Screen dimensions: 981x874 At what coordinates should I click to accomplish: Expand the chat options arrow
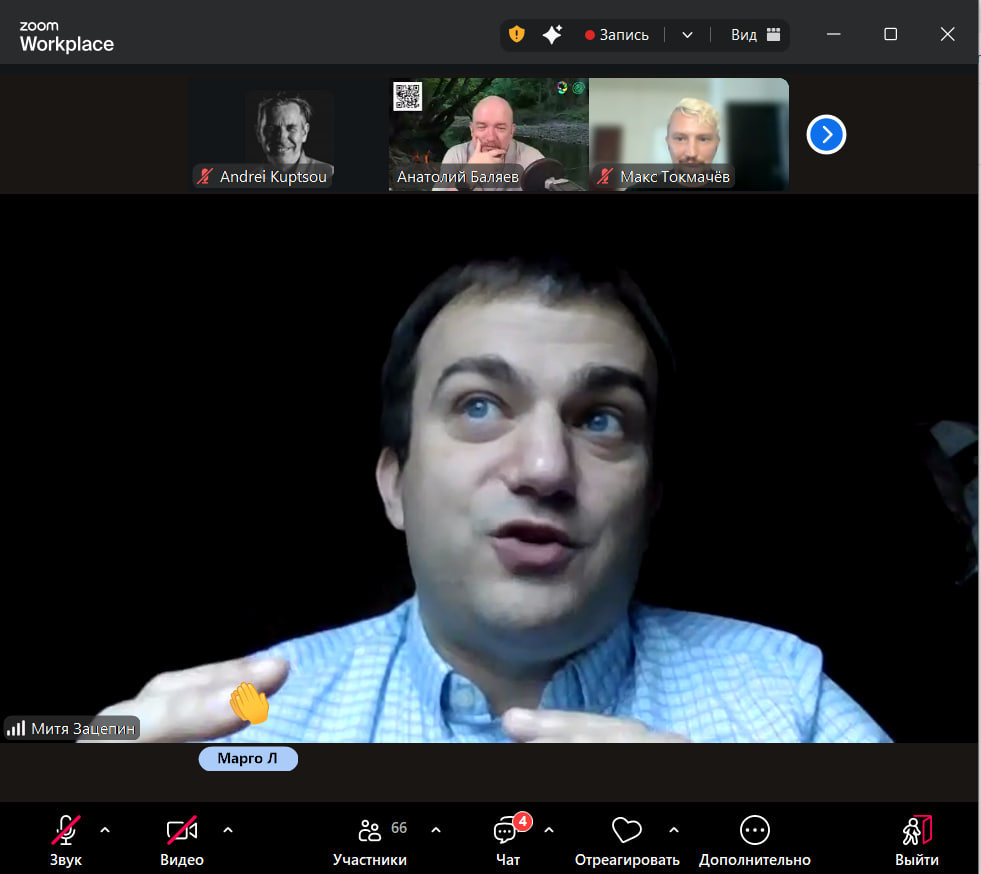coord(548,829)
